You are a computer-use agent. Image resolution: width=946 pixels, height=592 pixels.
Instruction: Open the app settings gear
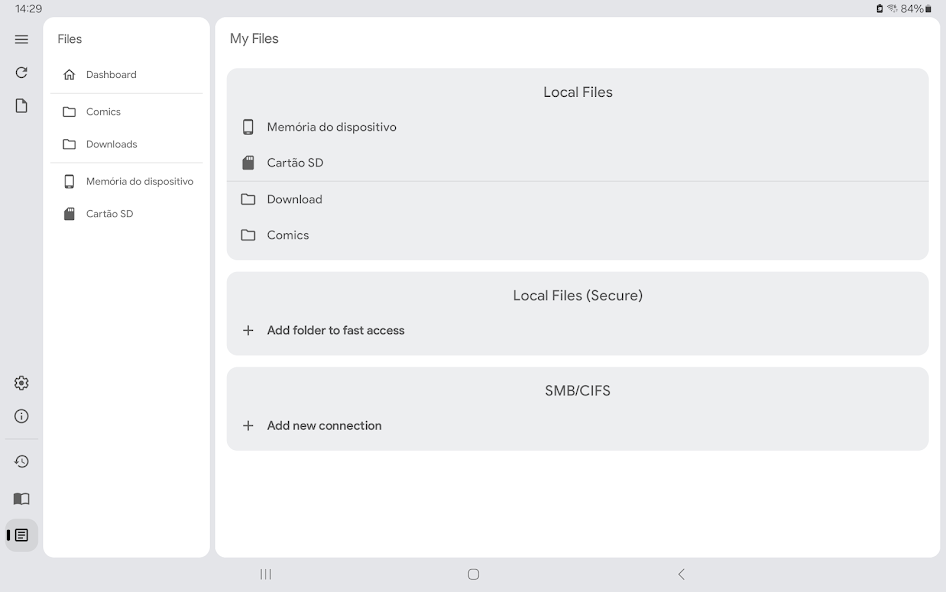click(21, 382)
